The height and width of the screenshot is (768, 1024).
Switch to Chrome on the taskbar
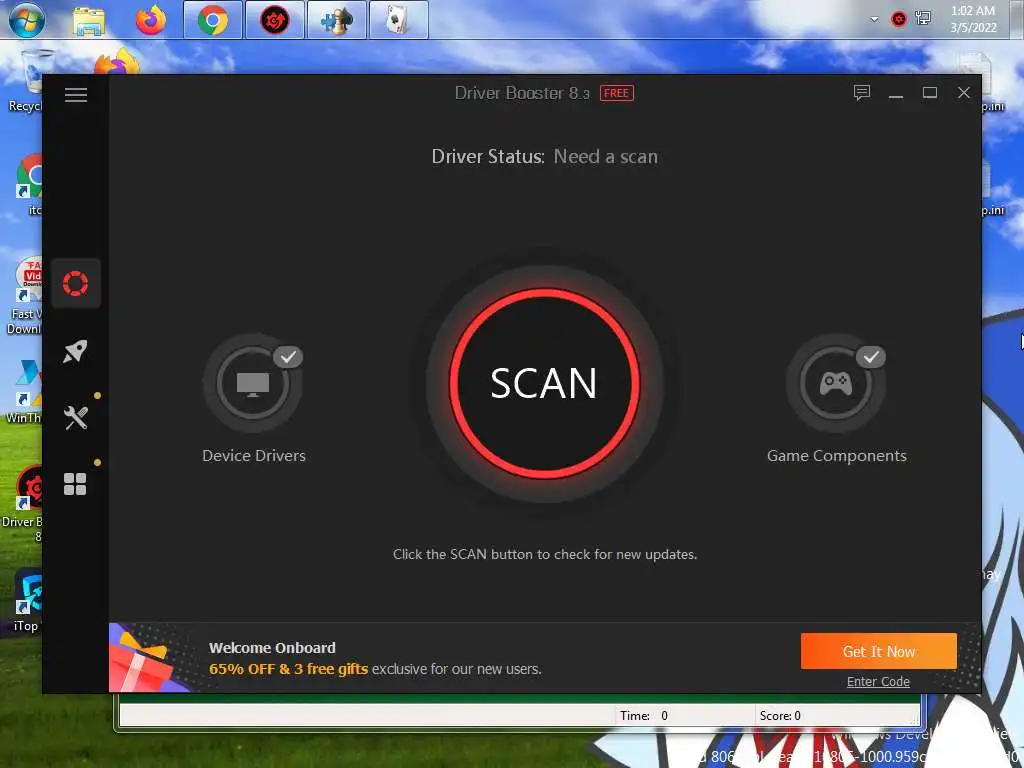point(212,20)
